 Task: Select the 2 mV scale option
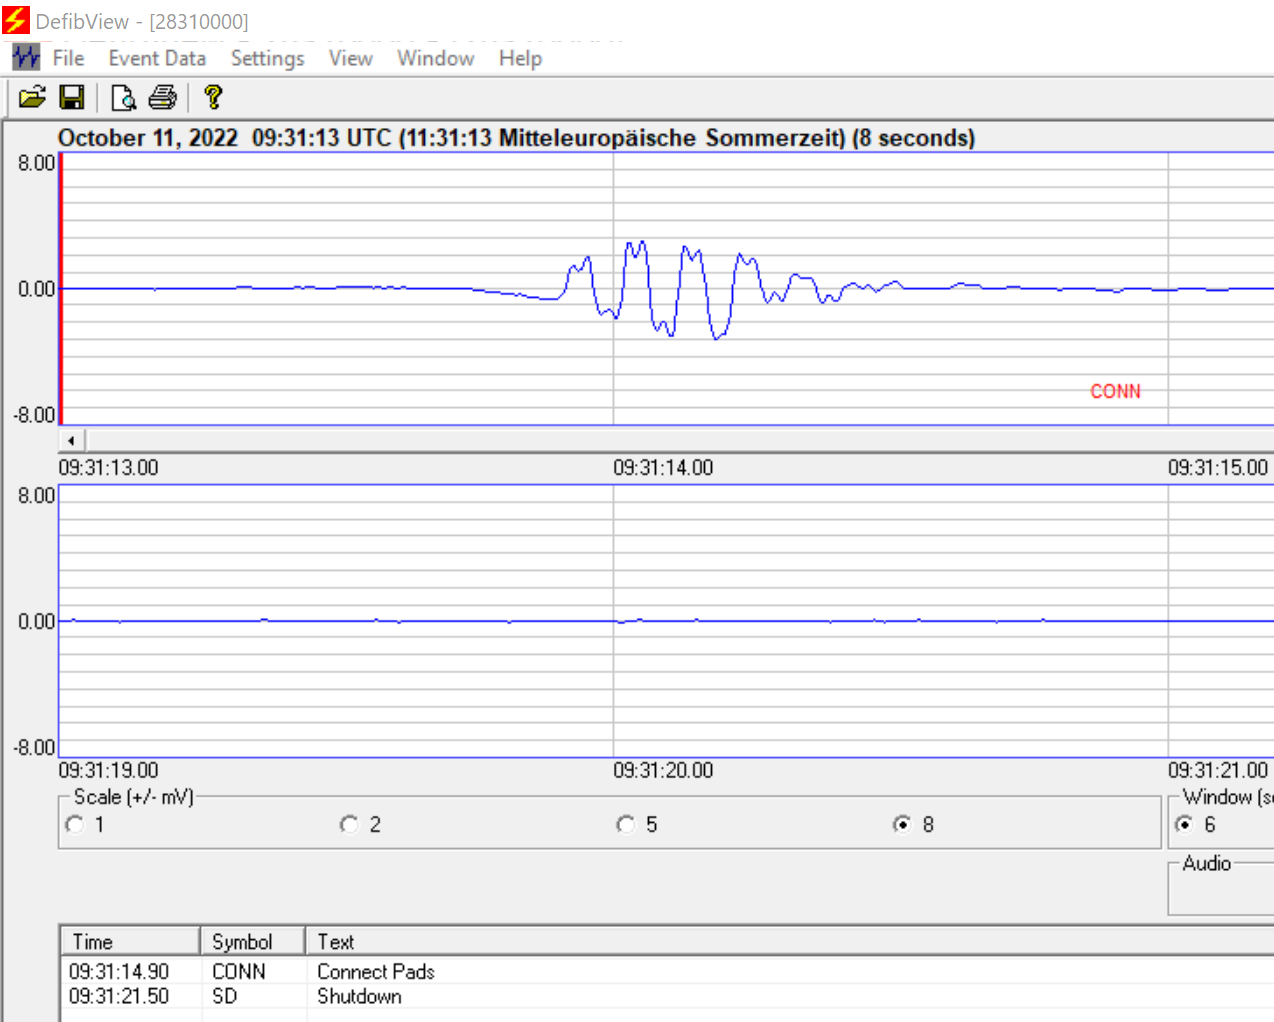tap(349, 824)
